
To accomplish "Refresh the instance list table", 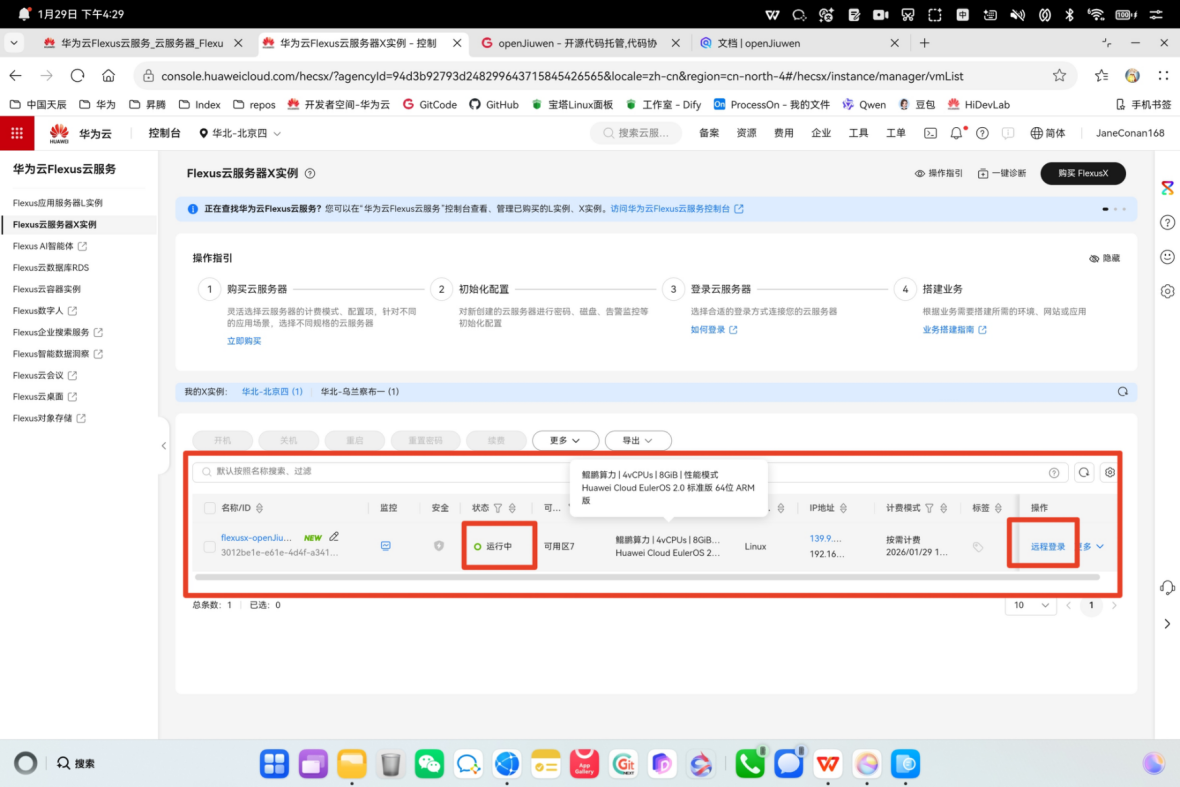I will 1084,473.
